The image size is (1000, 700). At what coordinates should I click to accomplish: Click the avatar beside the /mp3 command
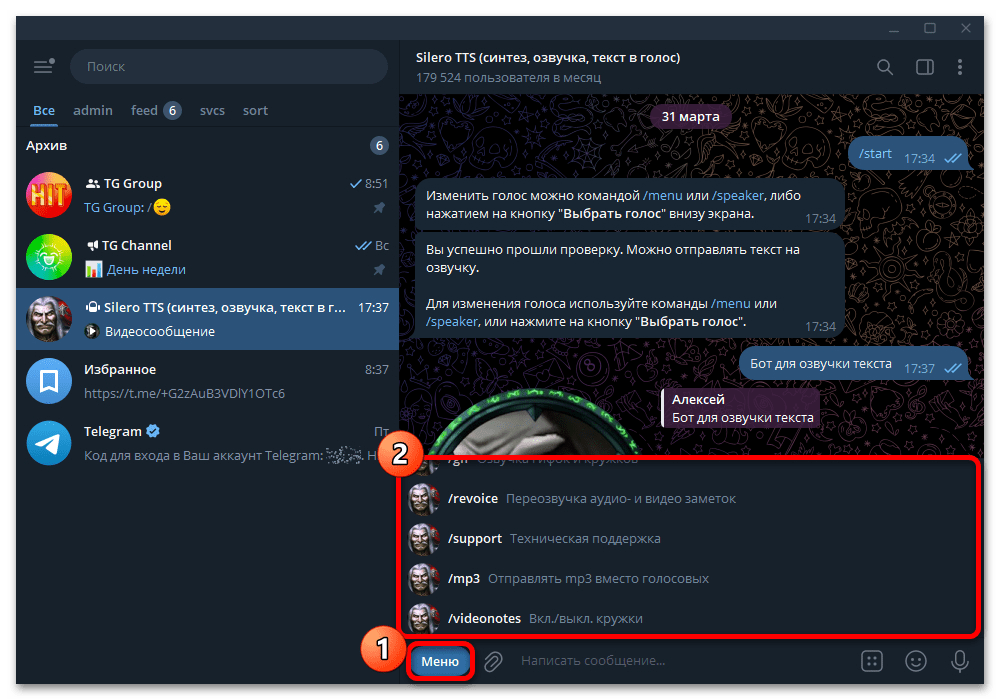pyautogui.click(x=423, y=579)
